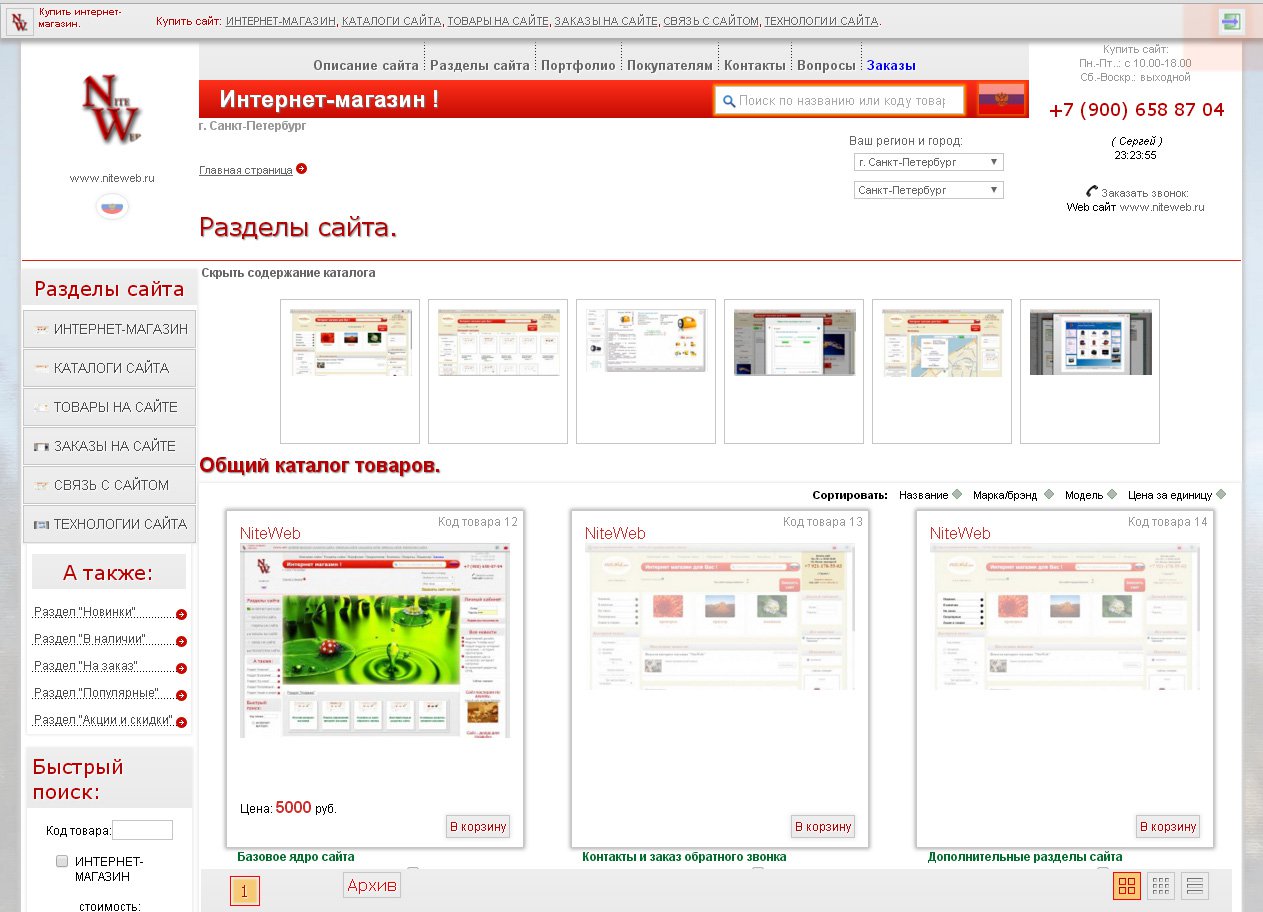The height and width of the screenshot is (912, 1263).
Task: Click the sort diamond next to Цена за единицу
Action: [x=1221, y=495]
